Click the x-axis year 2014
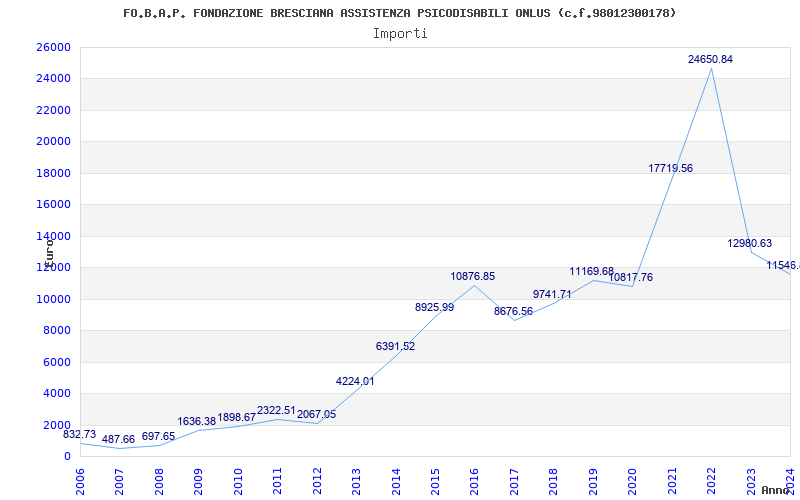 (x=396, y=480)
